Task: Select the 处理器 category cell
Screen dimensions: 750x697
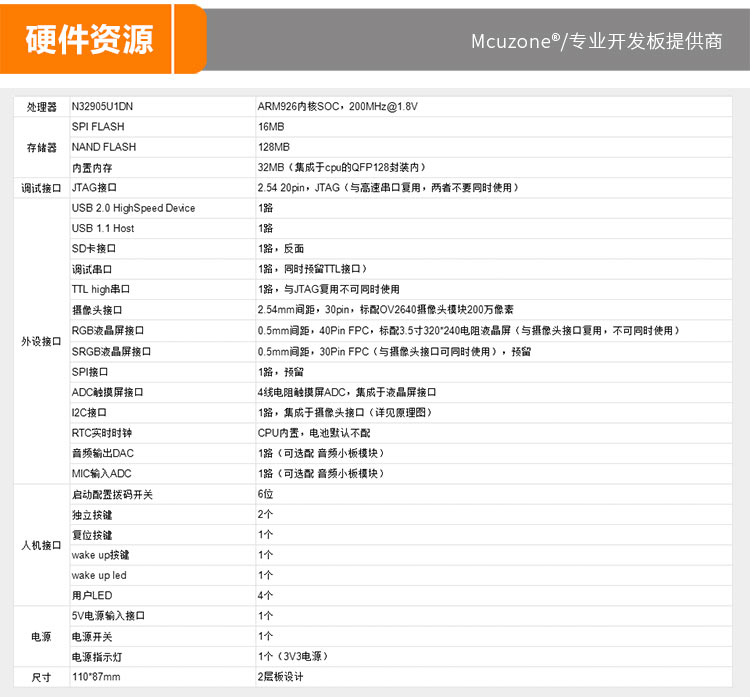Action: click(x=42, y=107)
